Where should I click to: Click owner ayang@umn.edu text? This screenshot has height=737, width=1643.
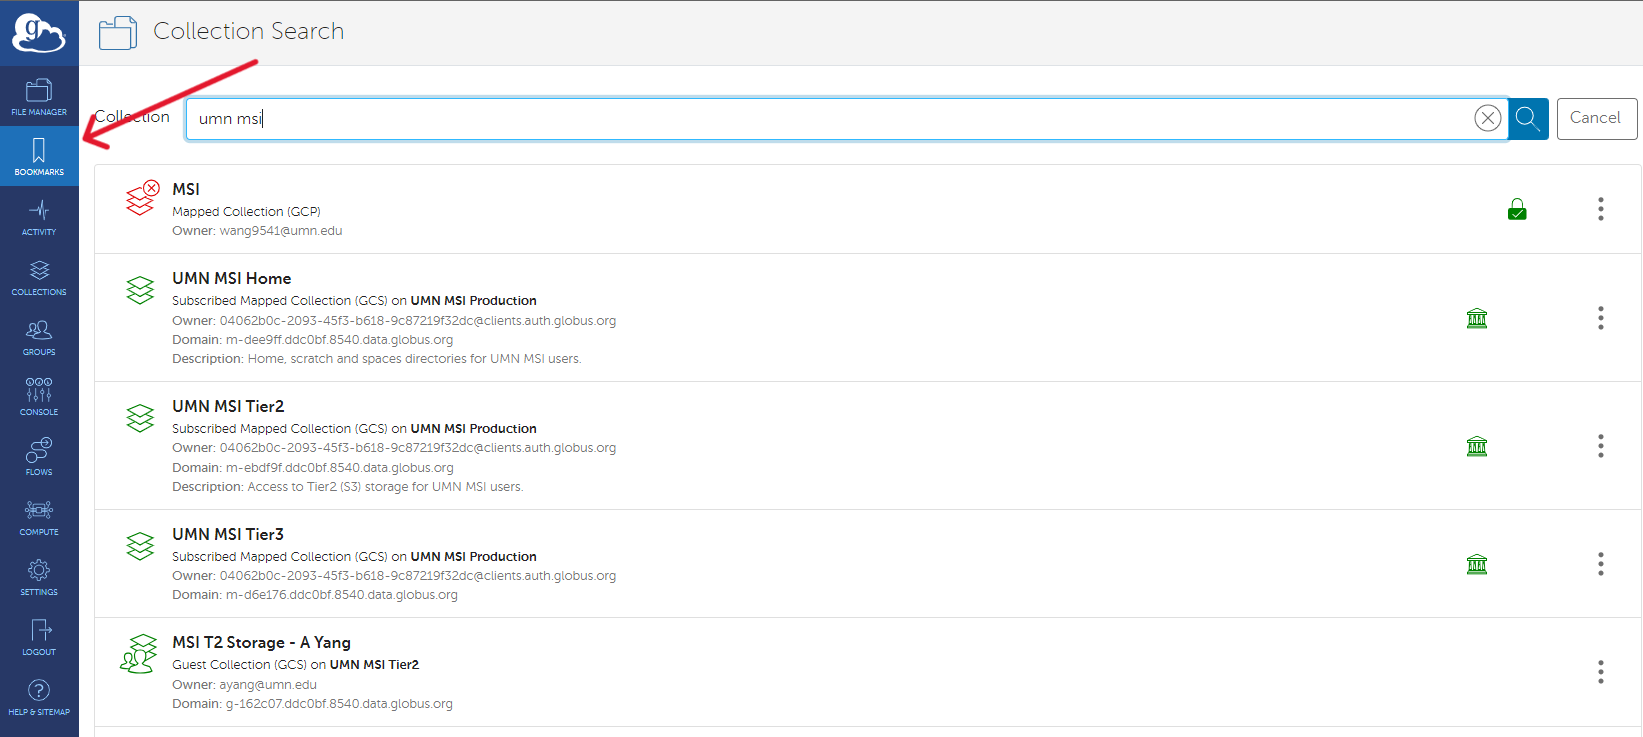coord(268,685)
